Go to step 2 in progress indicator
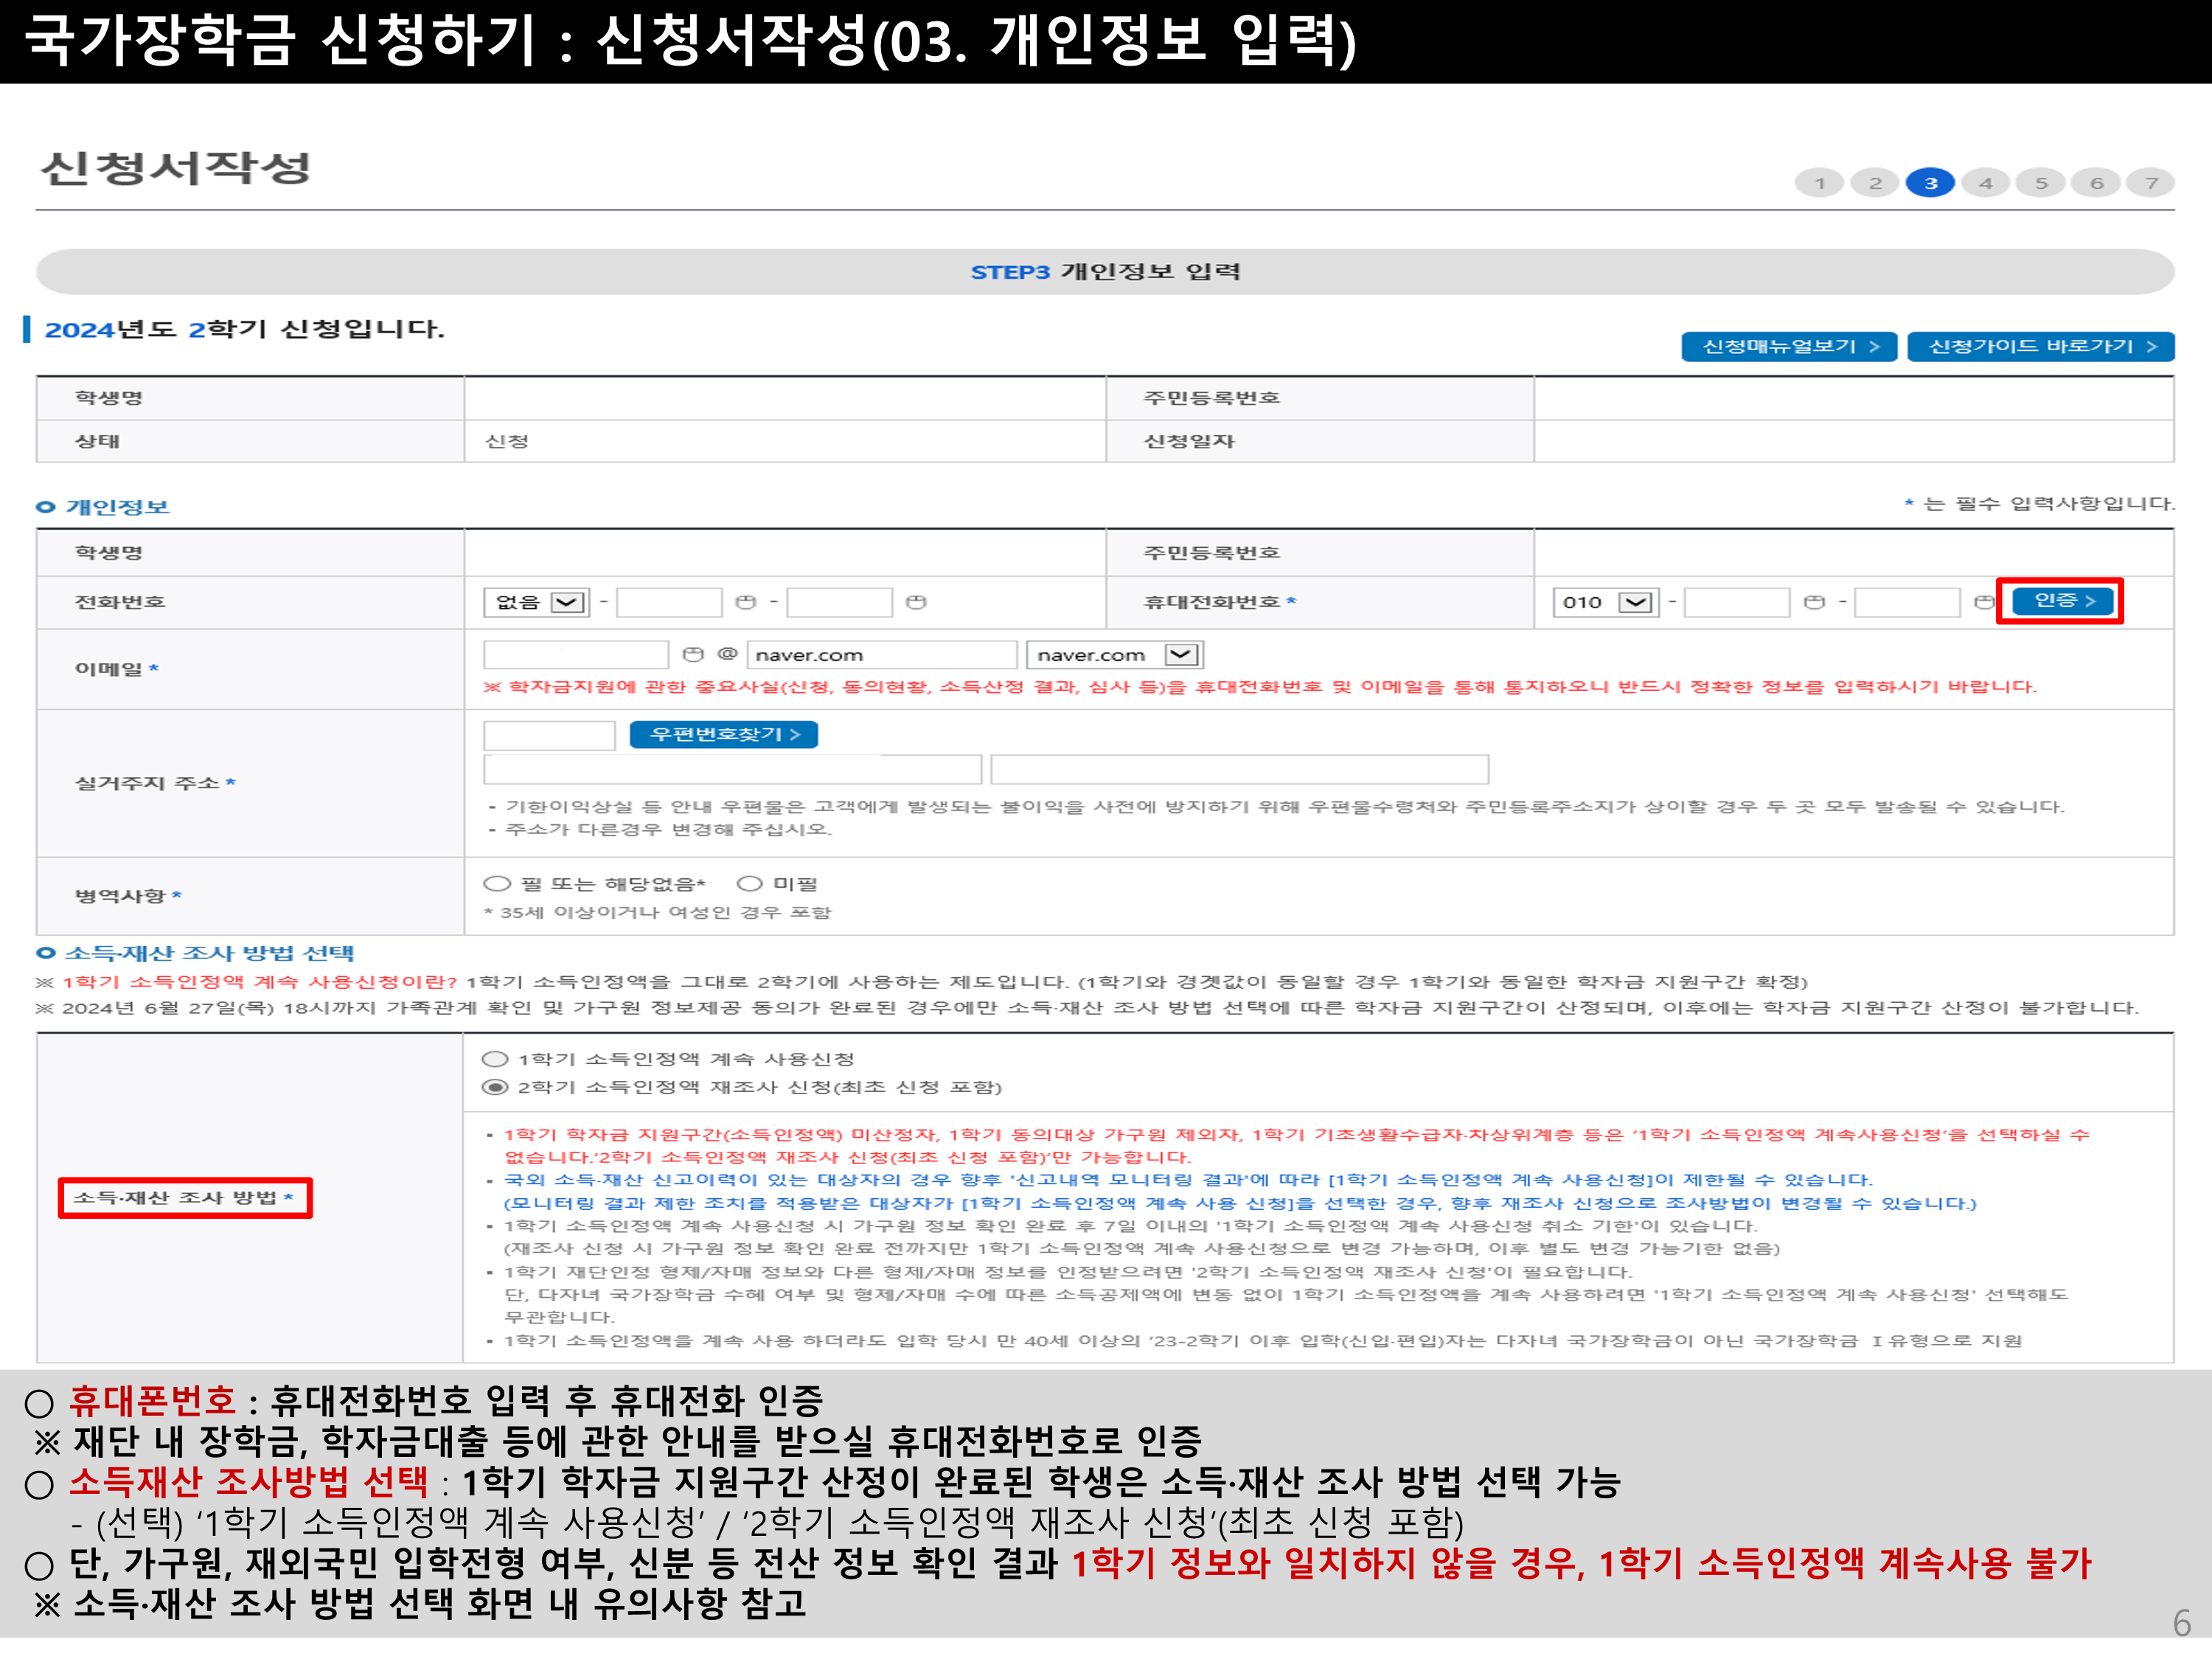The image size is (2212, 1659). (1875, 183)
